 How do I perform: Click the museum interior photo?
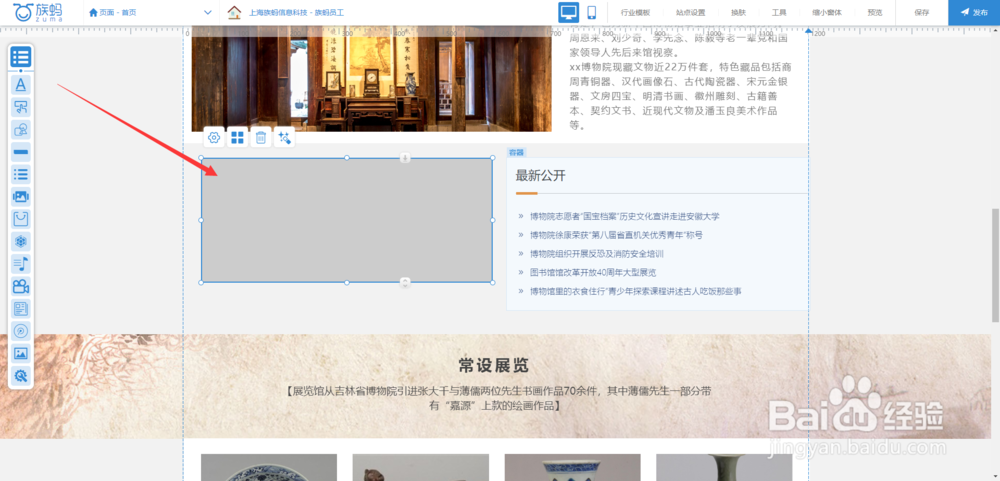pyautogui.click(x=371, y=78)
